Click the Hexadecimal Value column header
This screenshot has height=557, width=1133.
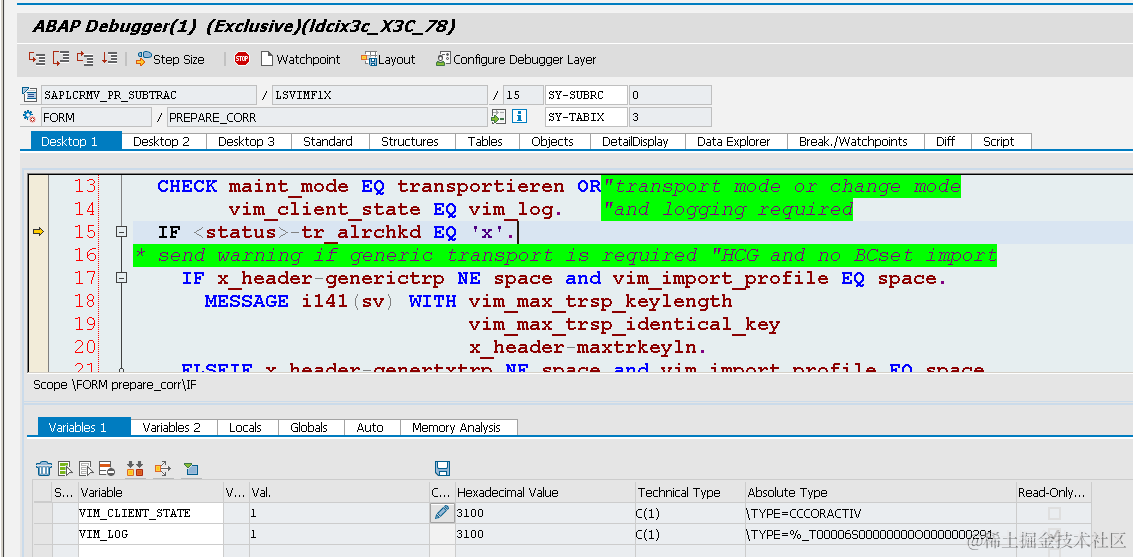[x=545, y=493]
